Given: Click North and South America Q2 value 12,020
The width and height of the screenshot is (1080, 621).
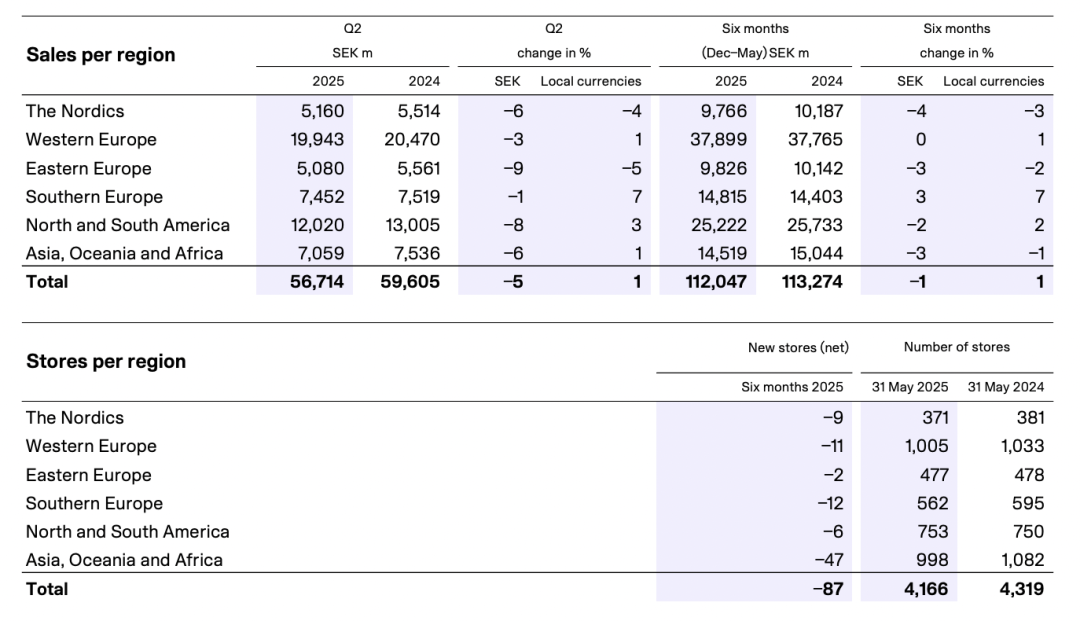Looking at the screenshot, I should click(317, 225).
